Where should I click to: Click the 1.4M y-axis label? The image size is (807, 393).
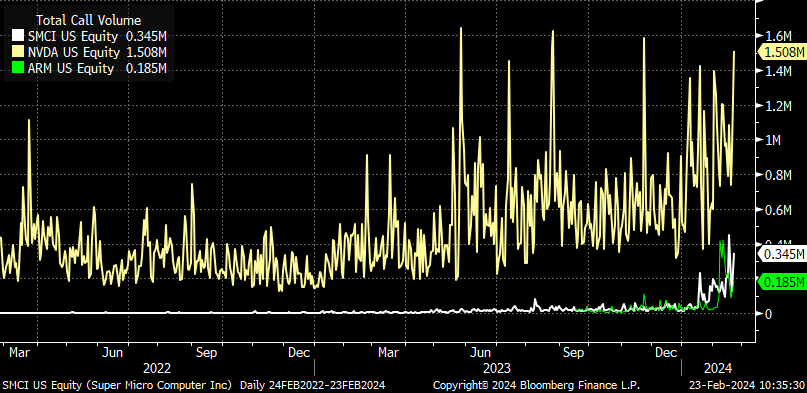(x=778, y=71)
